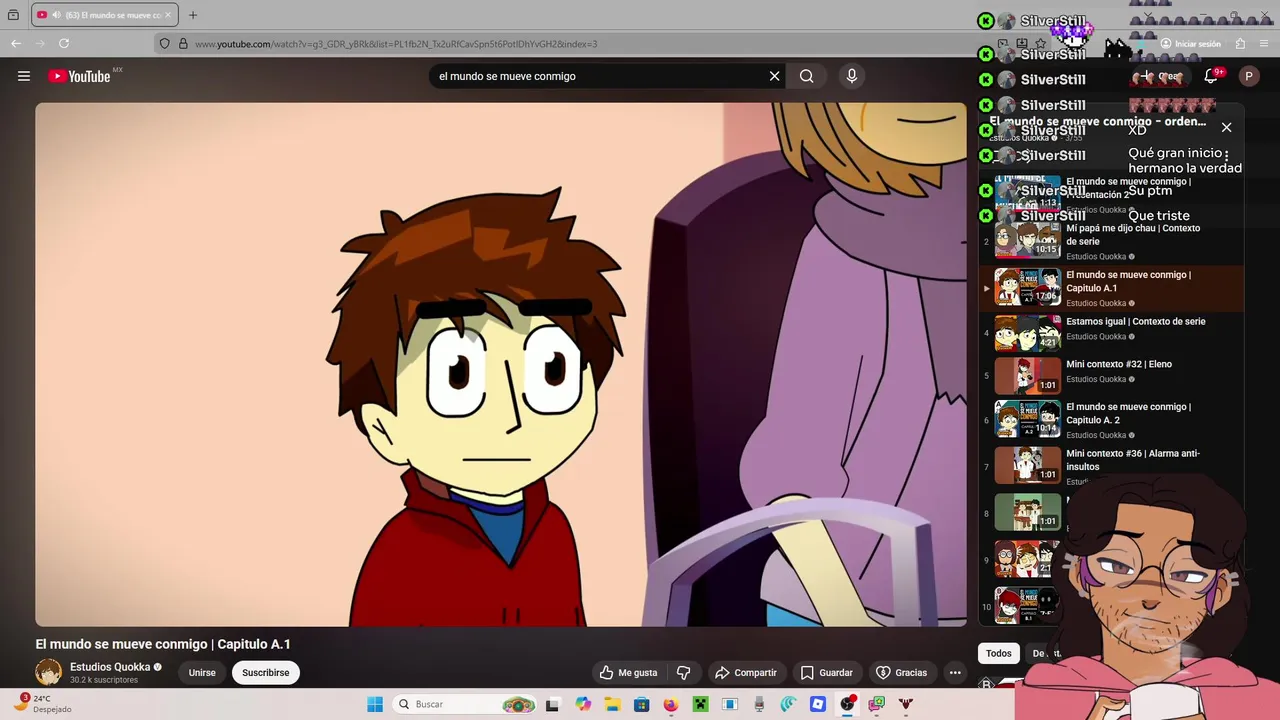The width and height of the screenshot is (1280, 720).
Task: Open File Explorer from taskbar
Action: (612, 704)
